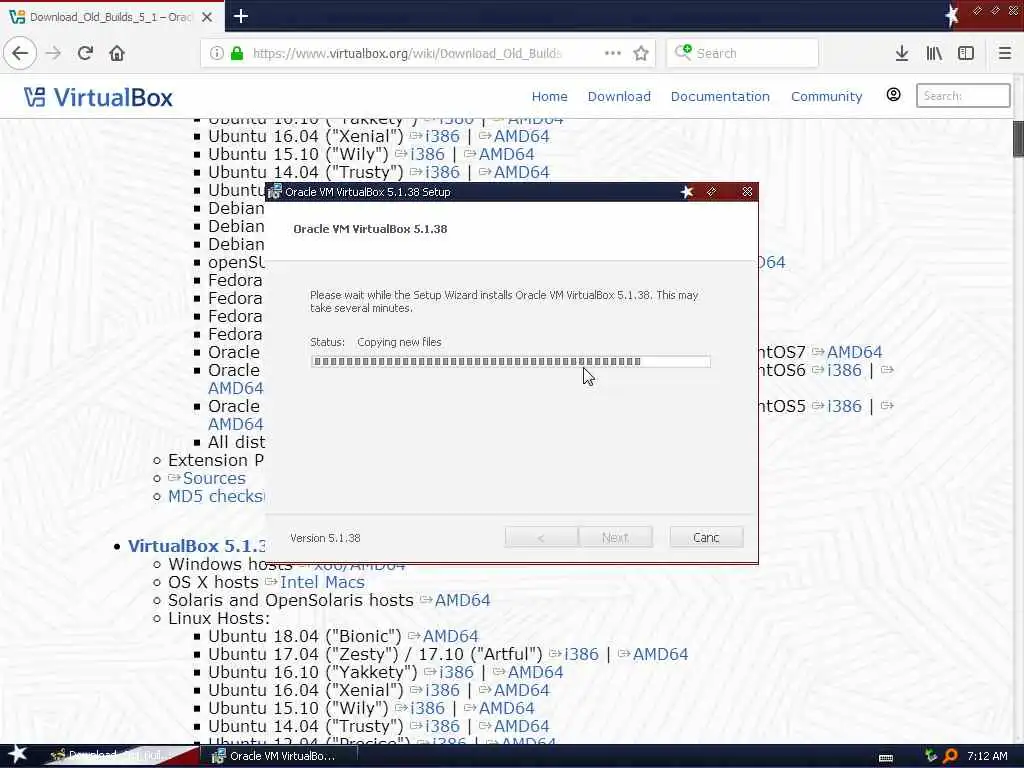Viewport: 1024px width, 768px height.
Task: Open the Download menu item
Action: tap(619, 96)
